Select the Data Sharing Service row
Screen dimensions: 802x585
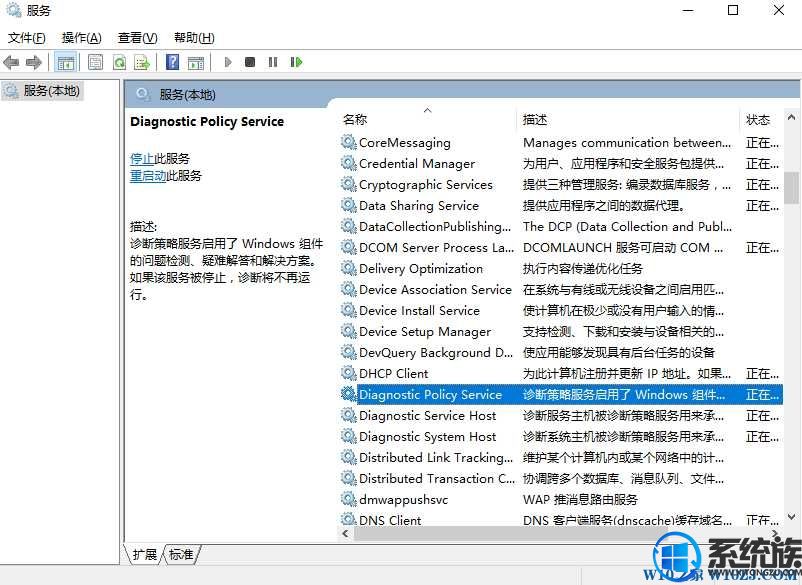(x=561, y=206)
